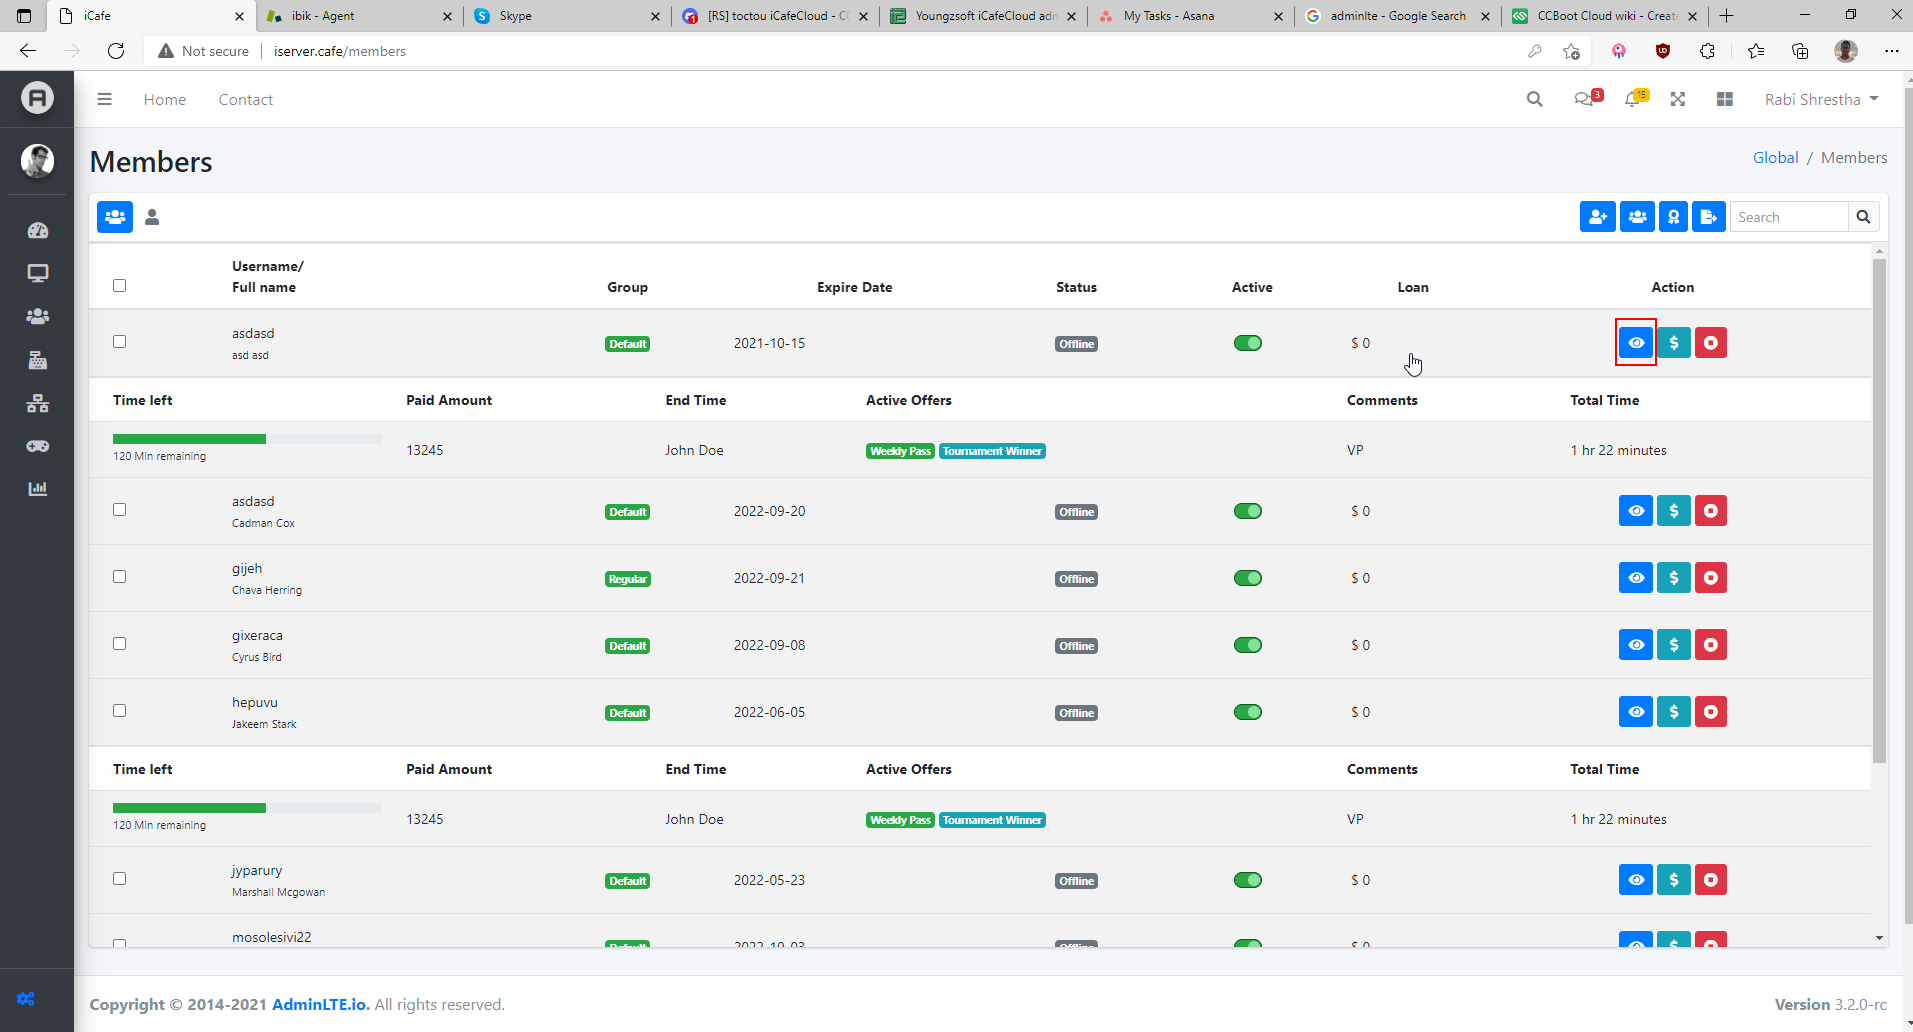Open the reports chart icon in sidebar
The image size is (1913, 1032).
(37, 488)
